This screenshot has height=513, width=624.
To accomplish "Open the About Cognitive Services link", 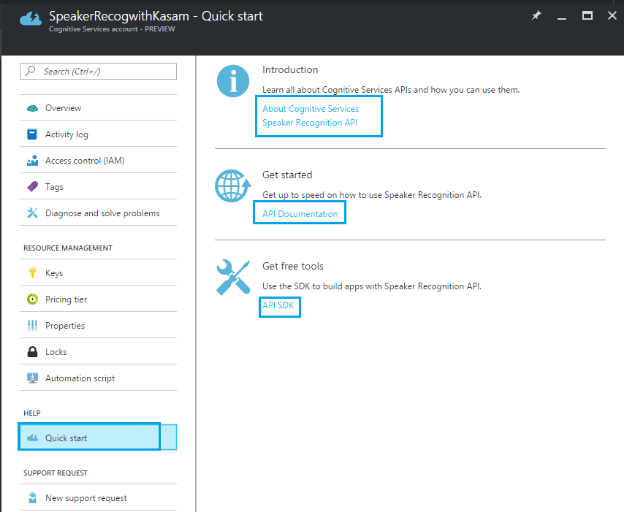I will 310,108.
